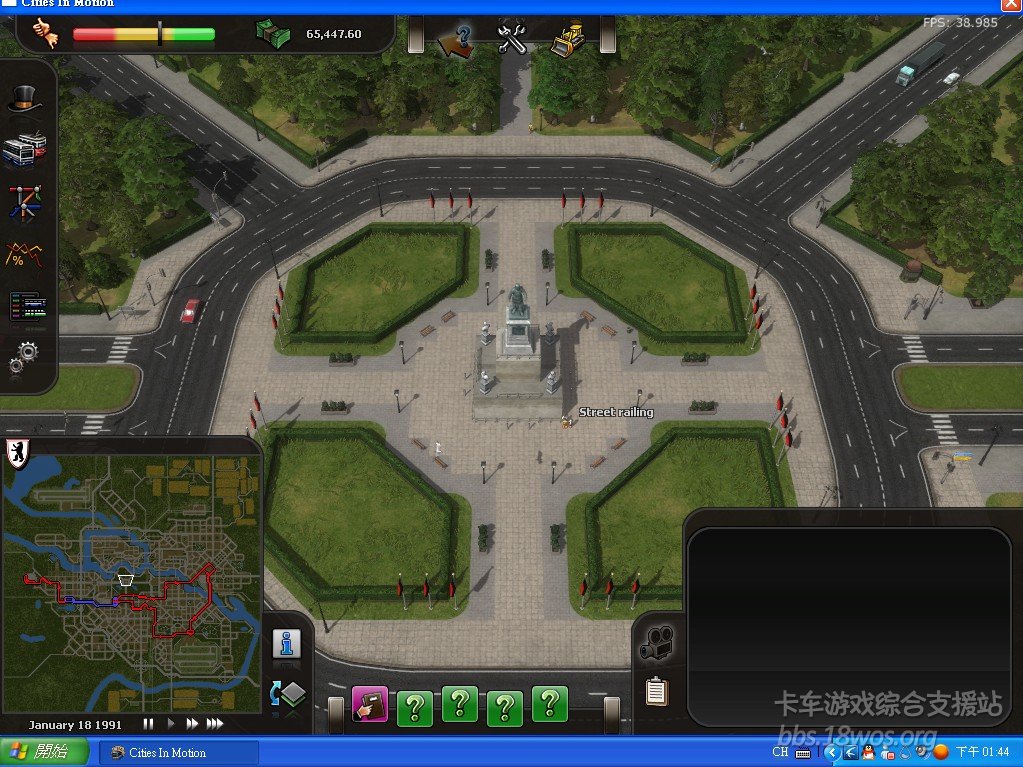Image resolution: width=1023 pixels, height=767 pixels.
Task: Click the orange ball tray icon
Action: click(941, 752)
